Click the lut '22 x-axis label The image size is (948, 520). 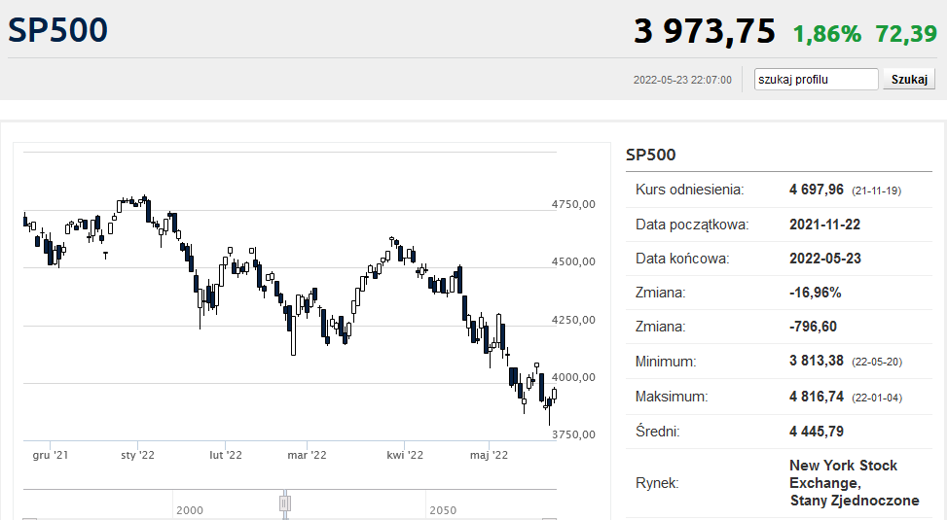(x=226, y=455)
